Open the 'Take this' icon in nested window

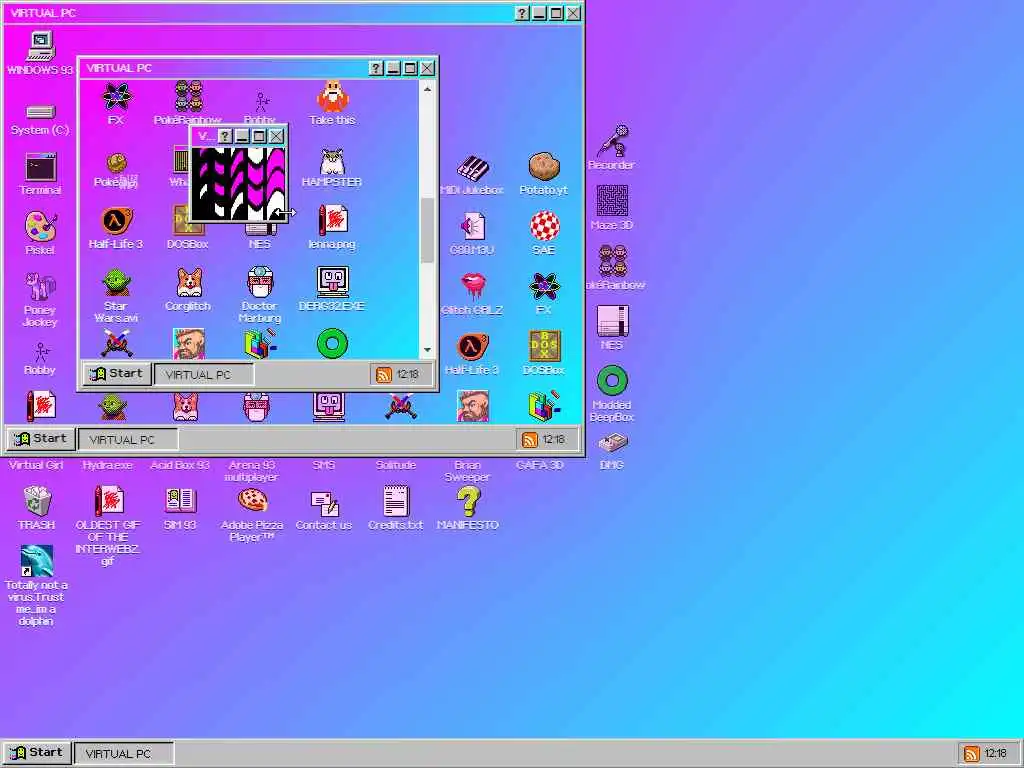point(332,96)
